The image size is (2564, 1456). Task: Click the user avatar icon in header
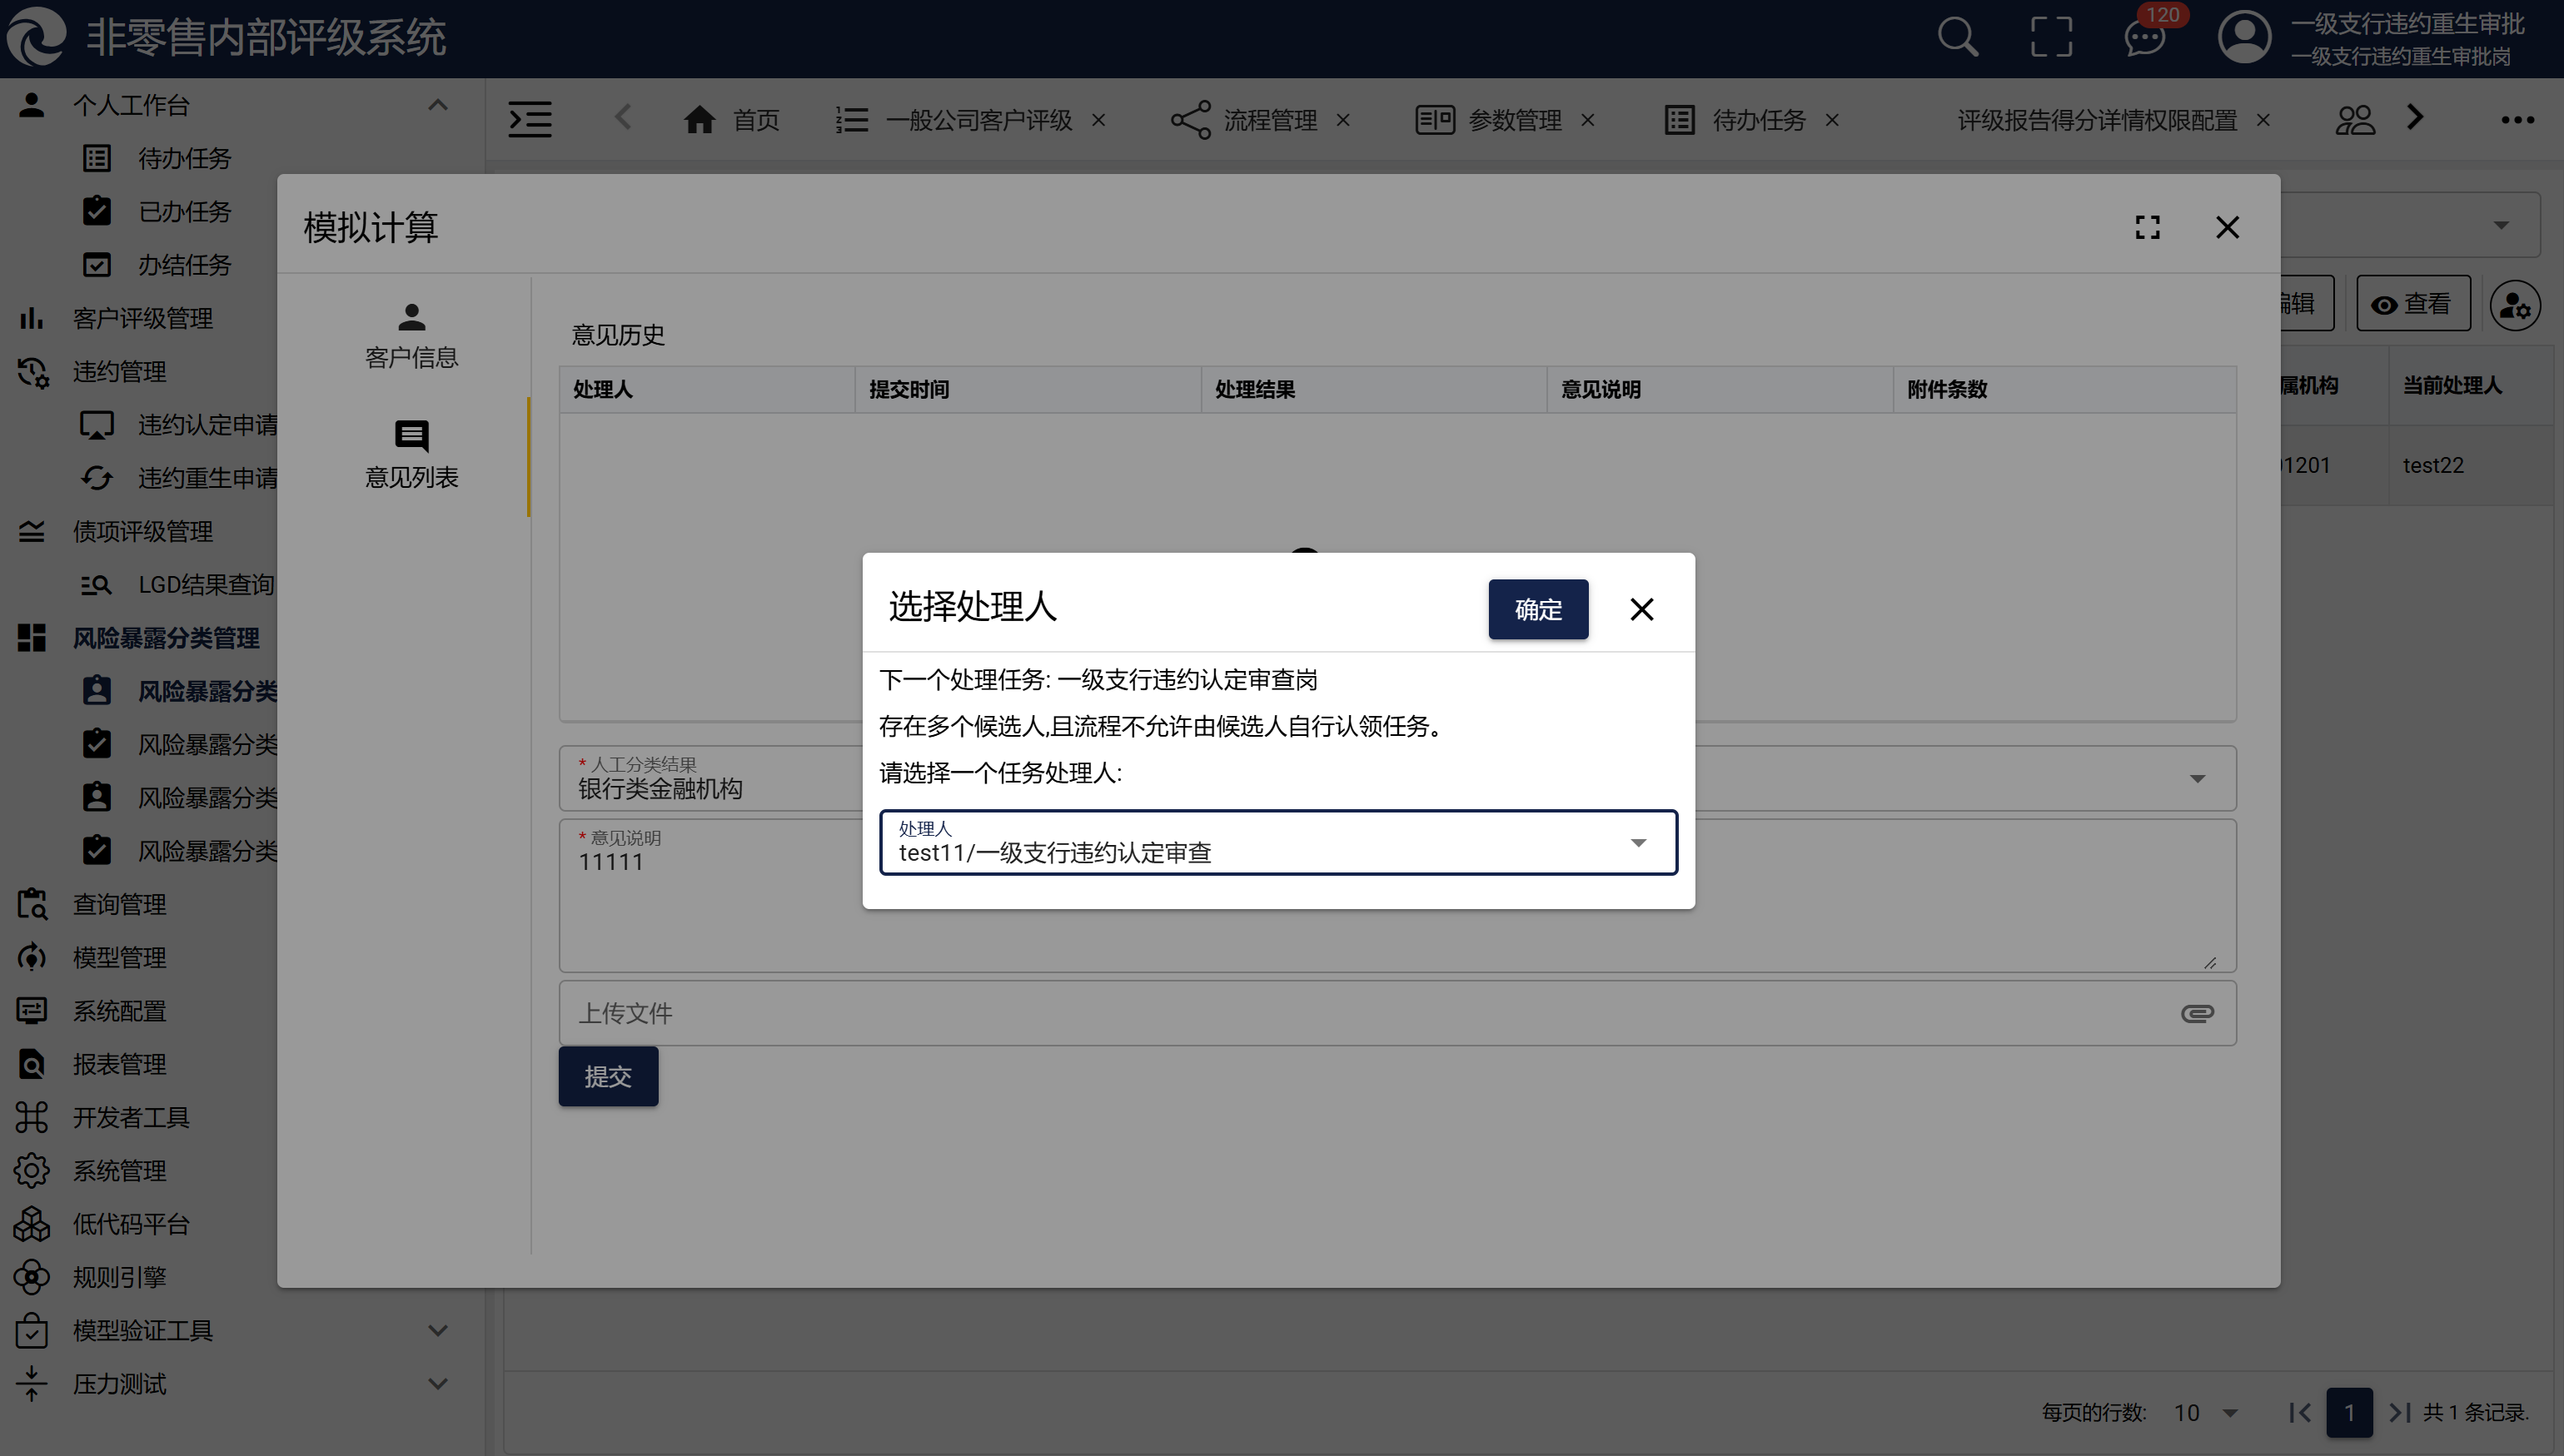[2244, 38]
